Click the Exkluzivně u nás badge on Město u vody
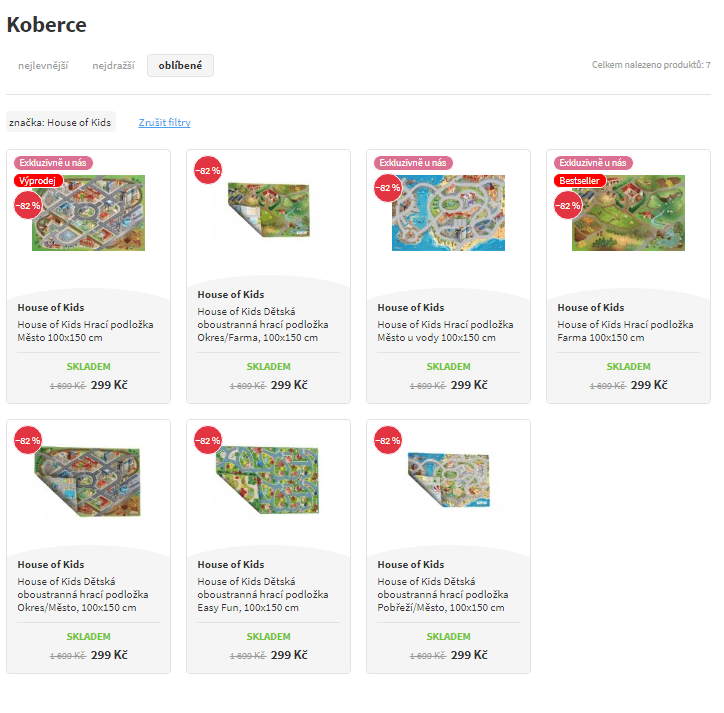This screenshot has width=724, height=713. coord(413,163)
